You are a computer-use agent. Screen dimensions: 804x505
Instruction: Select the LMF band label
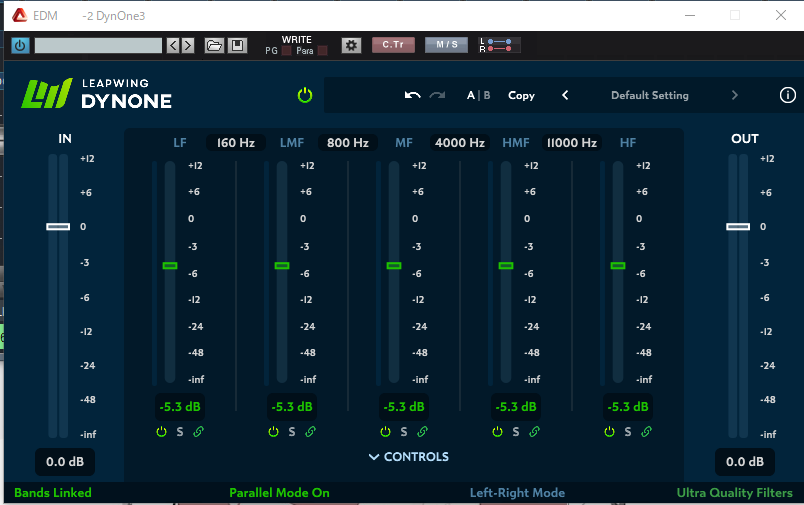(292, 143)
